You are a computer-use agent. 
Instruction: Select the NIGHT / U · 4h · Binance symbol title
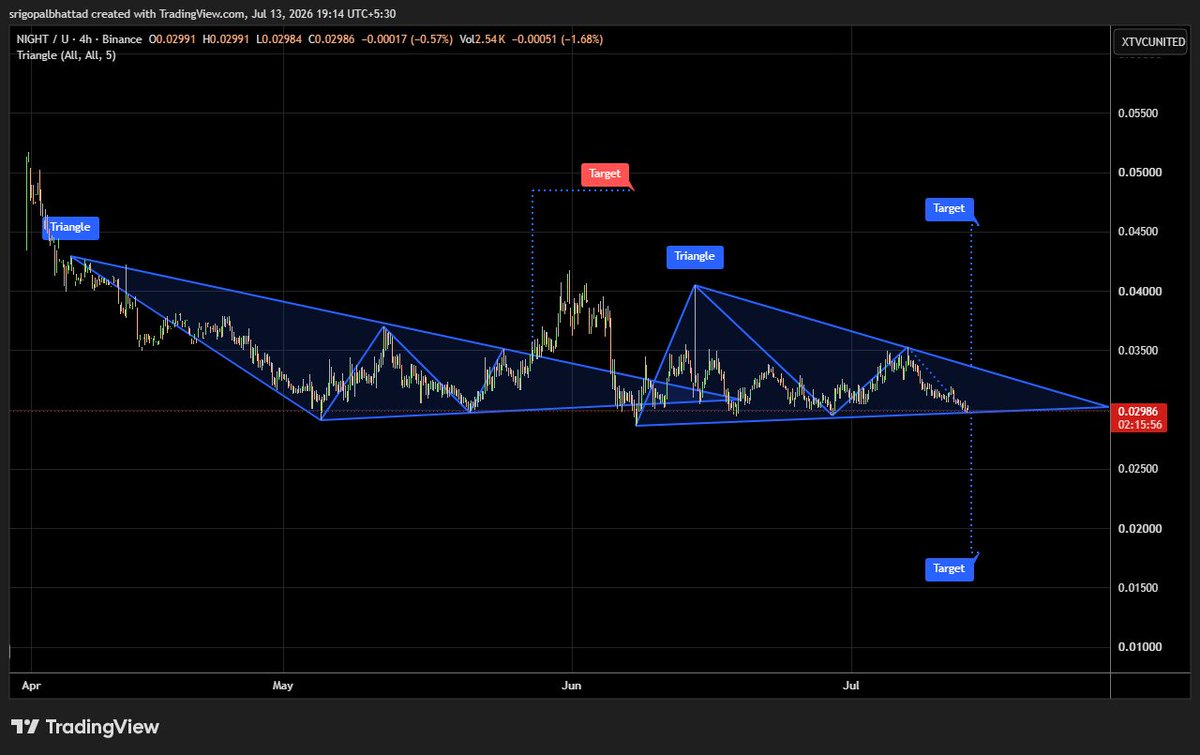(x=80, y=39)
